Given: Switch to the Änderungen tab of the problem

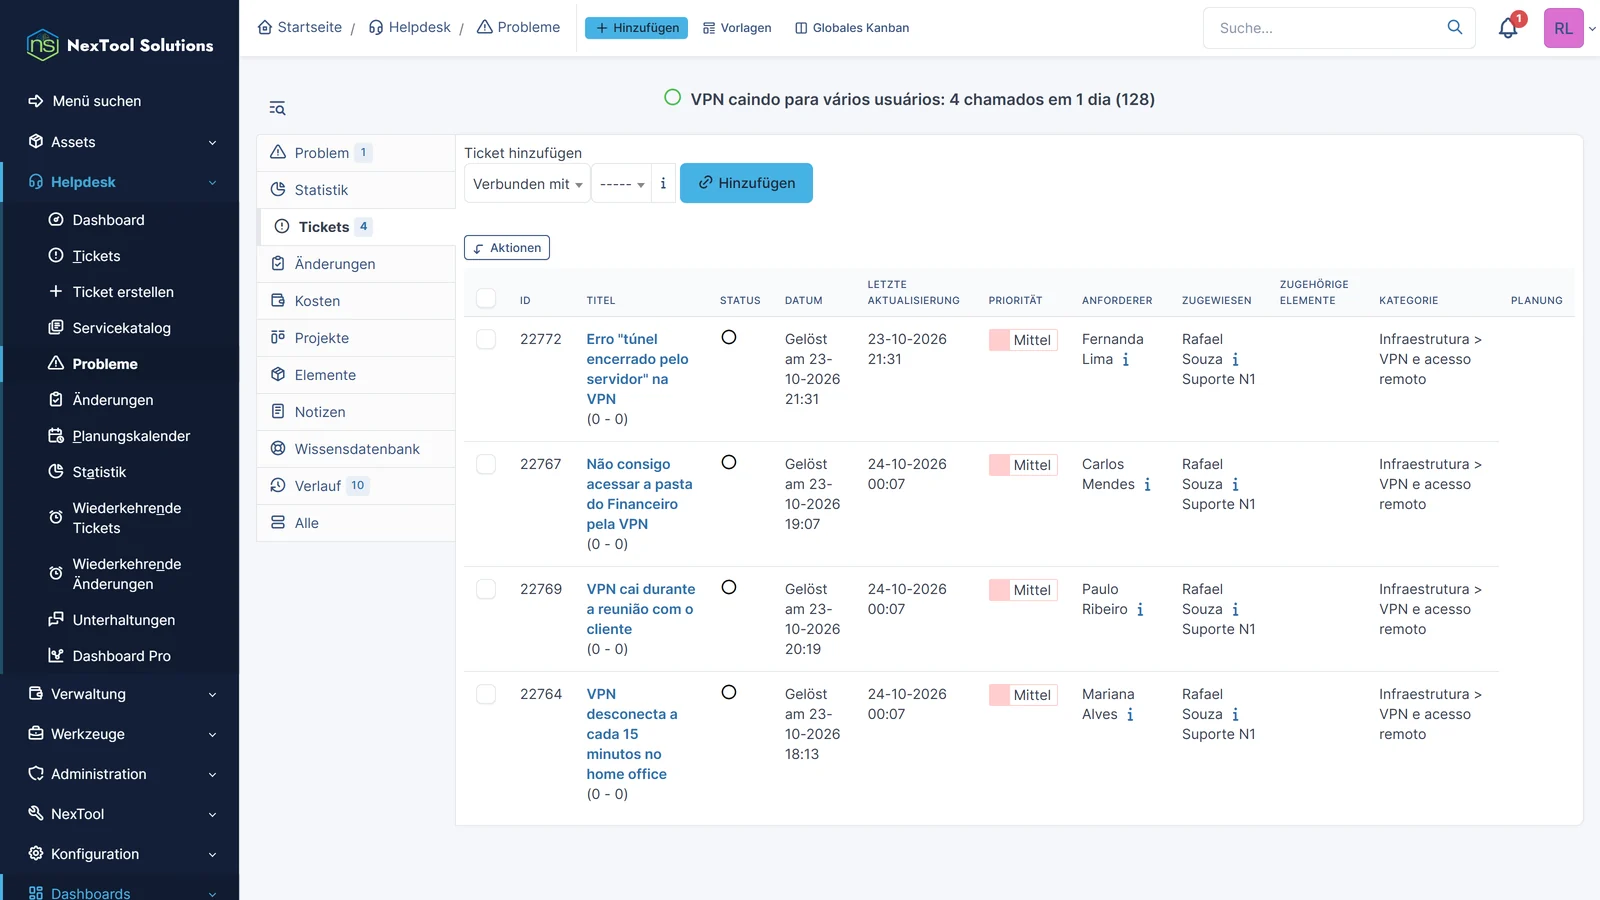Looking at the screenshot, I should [356, 264].
